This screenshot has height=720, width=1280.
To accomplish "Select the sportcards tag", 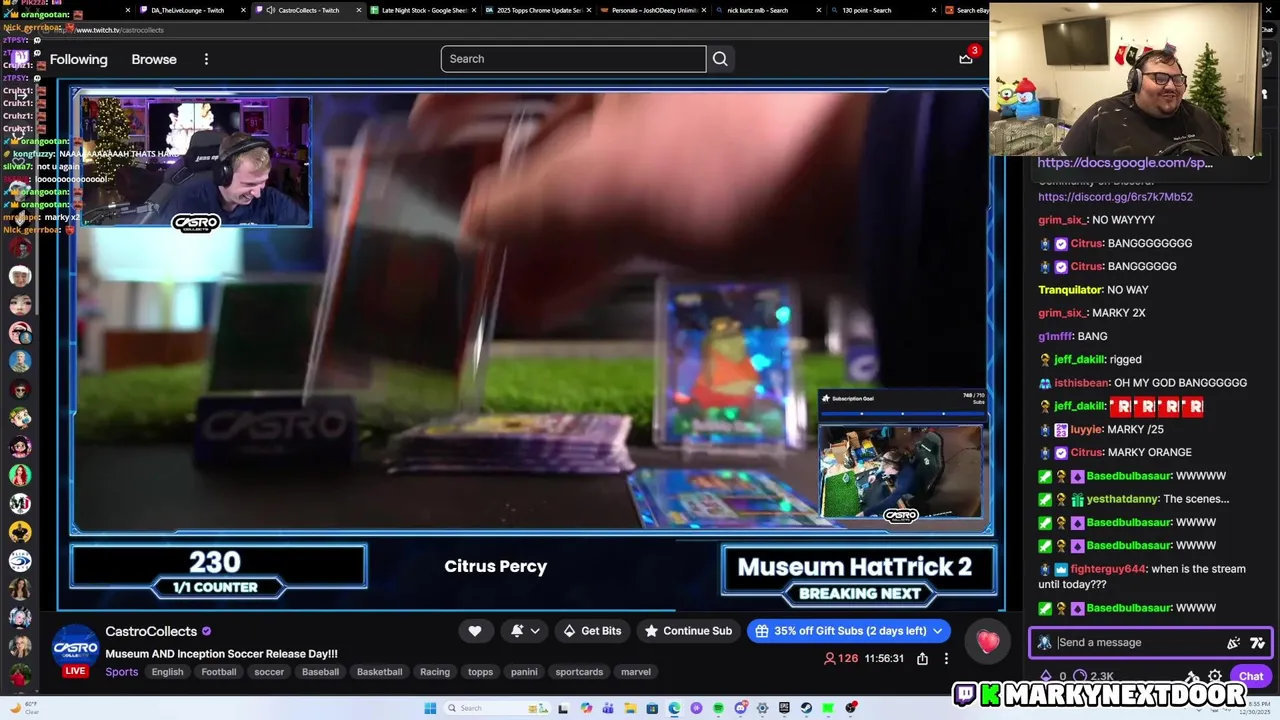I will 579,672.
